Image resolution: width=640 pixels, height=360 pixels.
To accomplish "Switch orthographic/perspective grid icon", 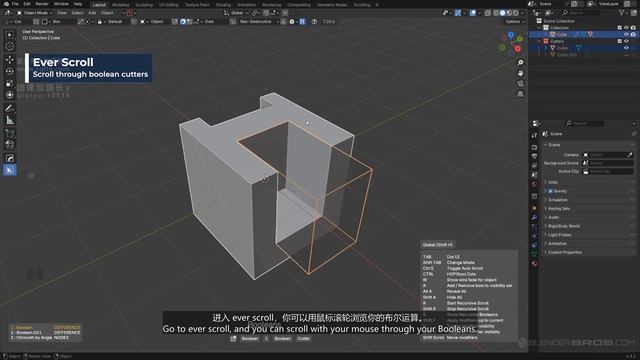I will pos(520,94).
